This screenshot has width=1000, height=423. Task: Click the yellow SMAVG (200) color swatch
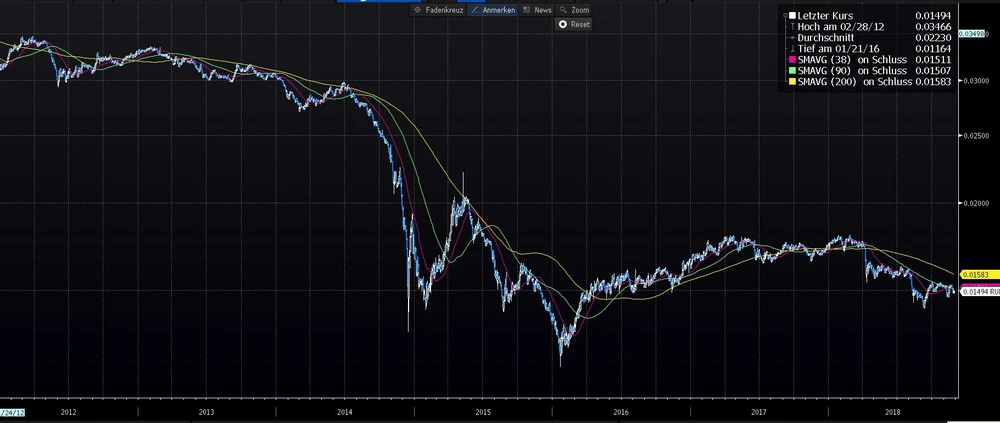(790, 82)
